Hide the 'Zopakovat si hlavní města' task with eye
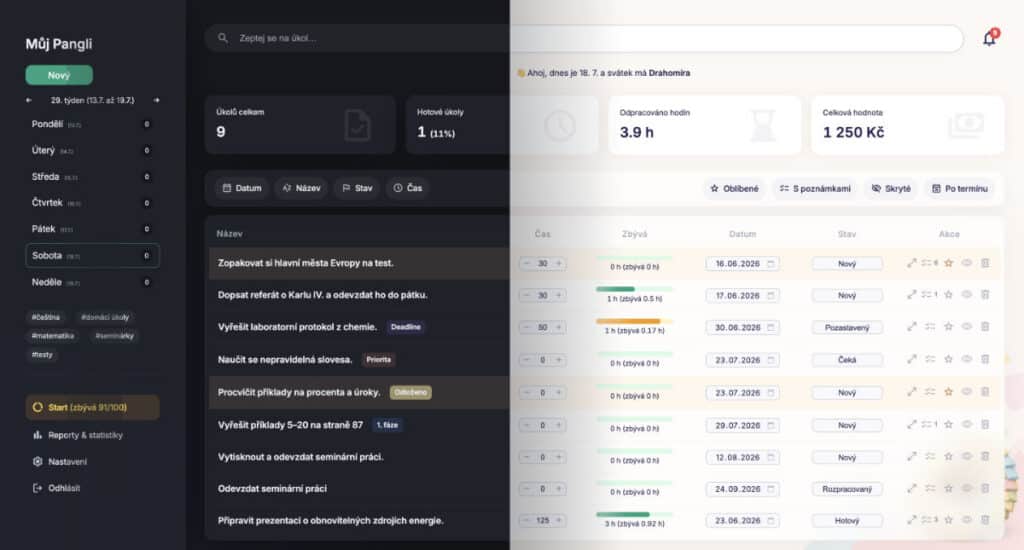The height and width of the screenshot is (550, 1024). (x=967, y=263)
